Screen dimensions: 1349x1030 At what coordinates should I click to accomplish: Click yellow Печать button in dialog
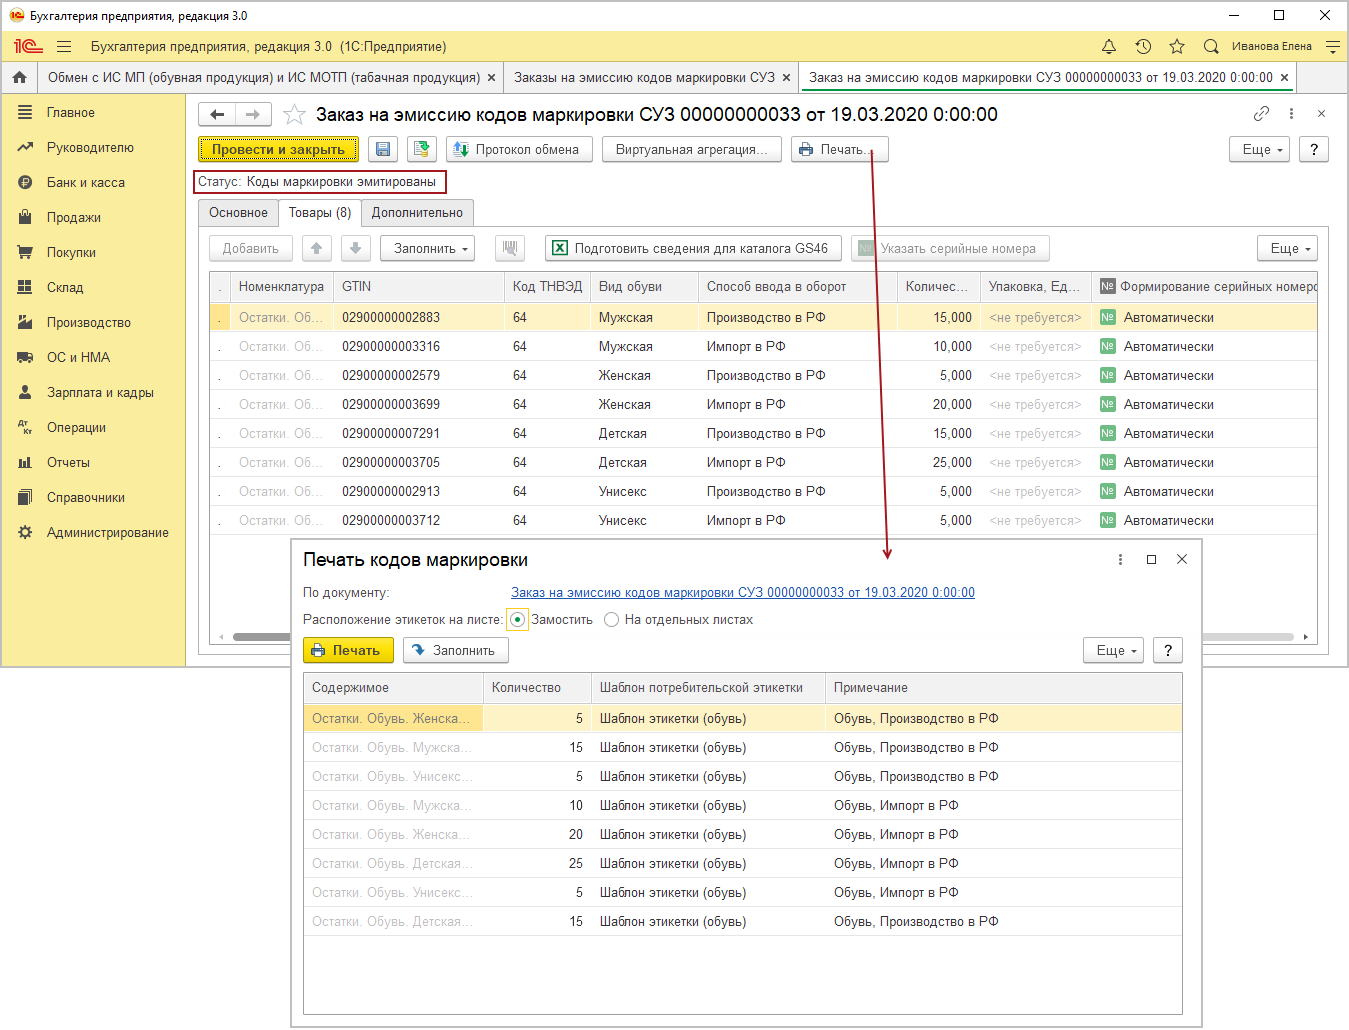click(x=348, y=650)
